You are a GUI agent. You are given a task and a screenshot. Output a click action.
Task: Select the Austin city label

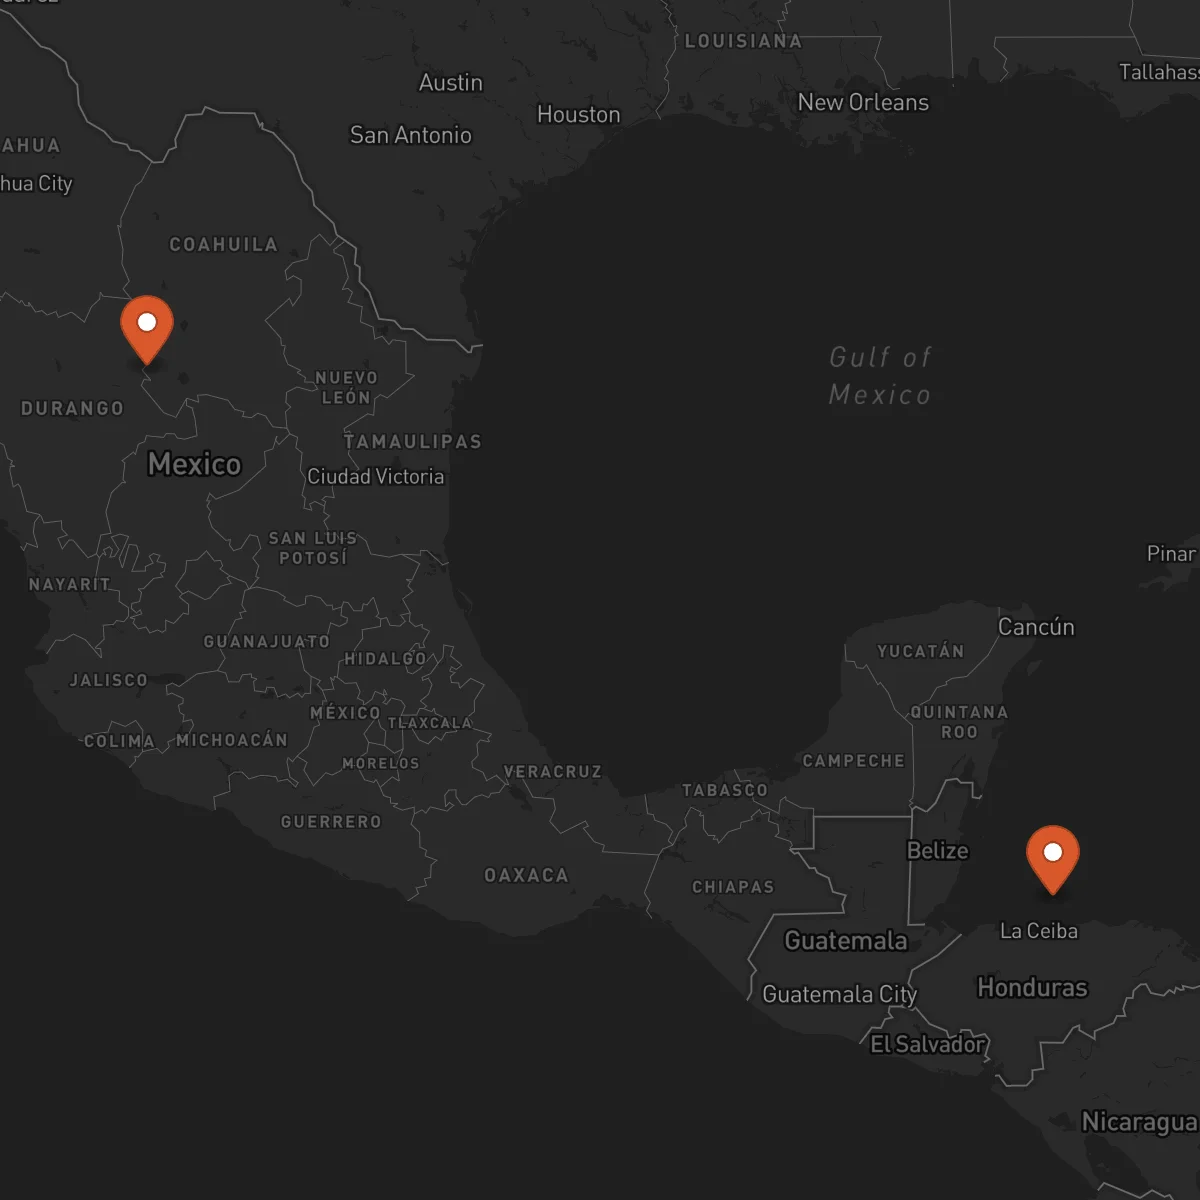coord(450,83)
